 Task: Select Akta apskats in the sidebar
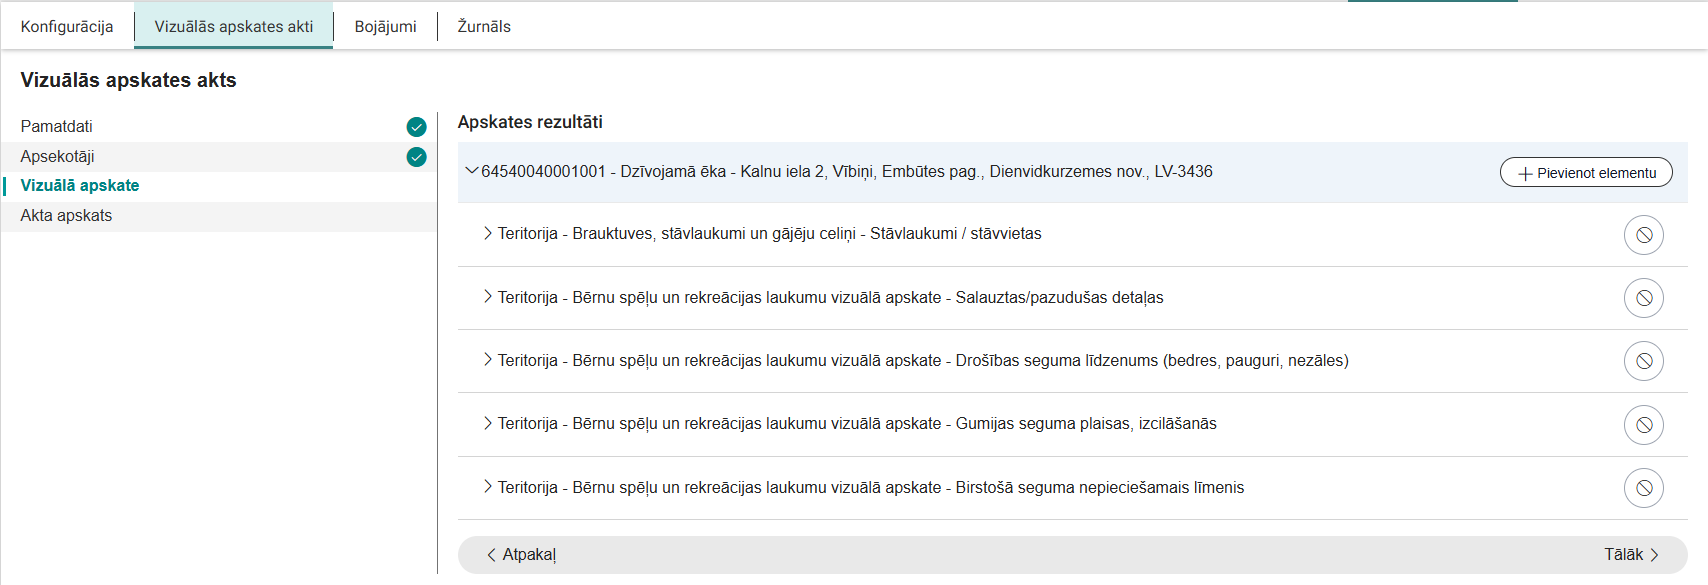(x=66, y=216)
